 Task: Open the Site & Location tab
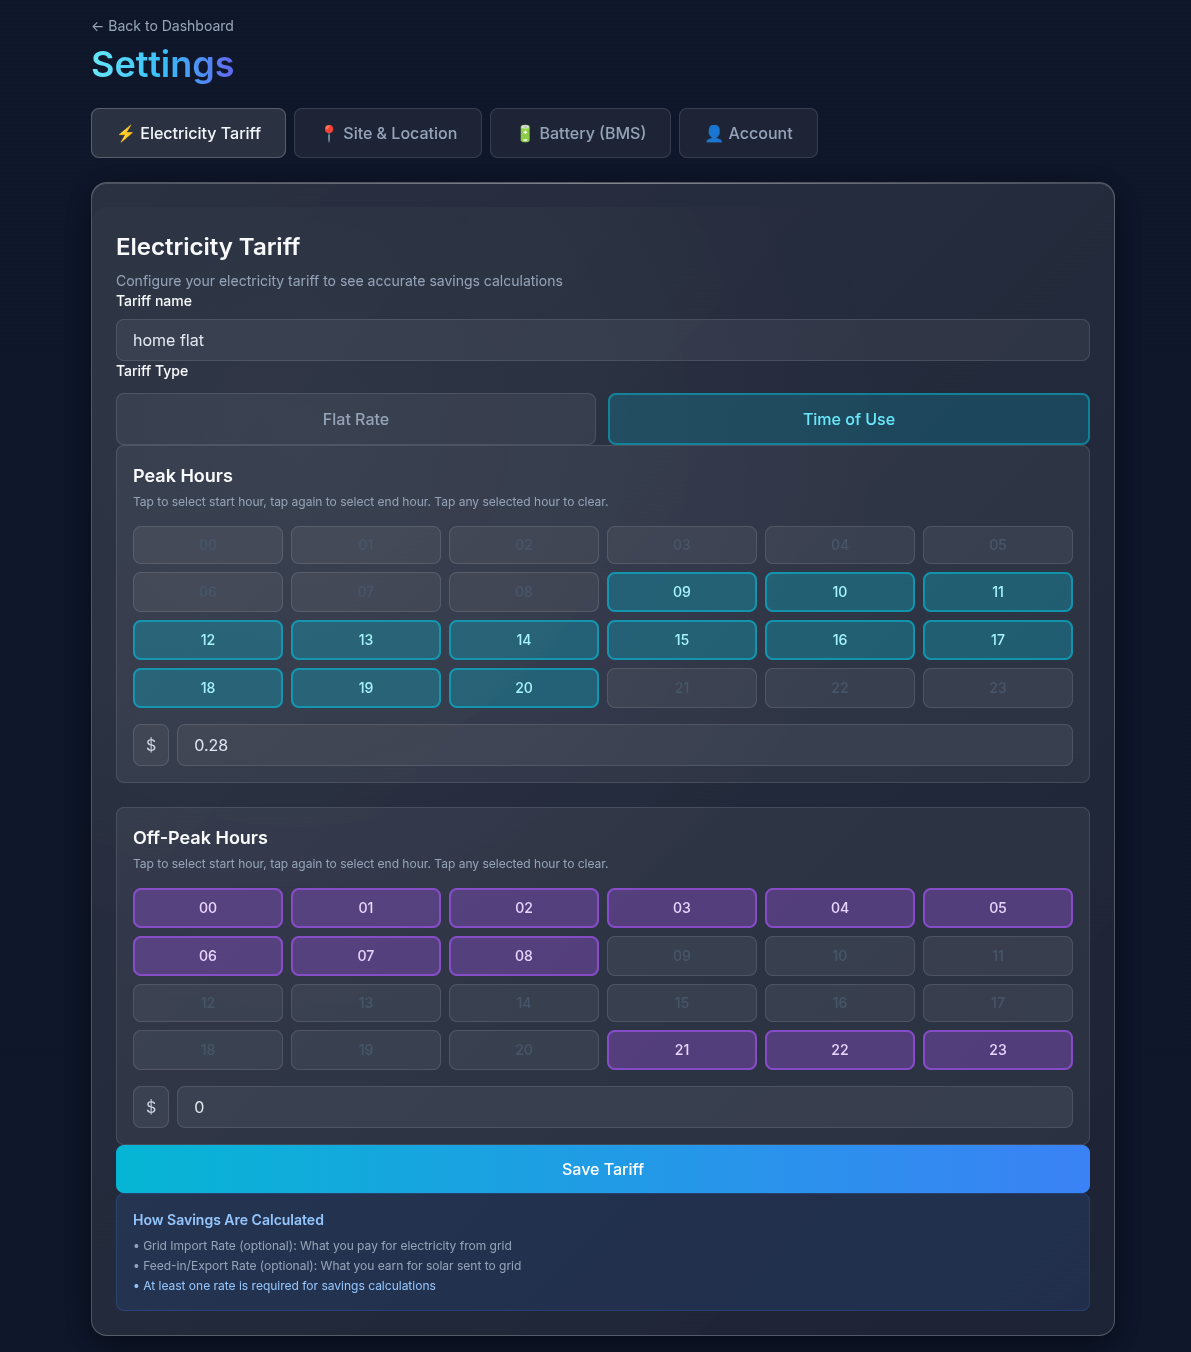pyautogui.click(x=388, y=134)
